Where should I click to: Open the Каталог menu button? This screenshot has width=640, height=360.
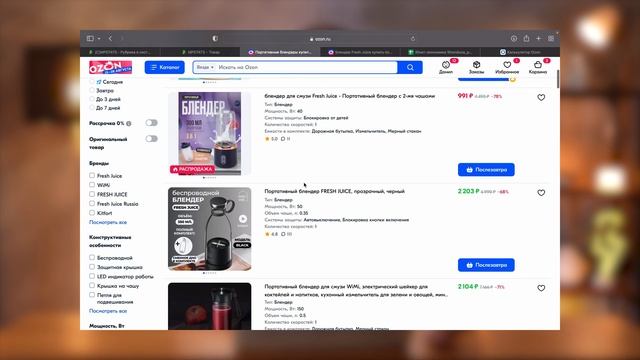coord(164,67)
